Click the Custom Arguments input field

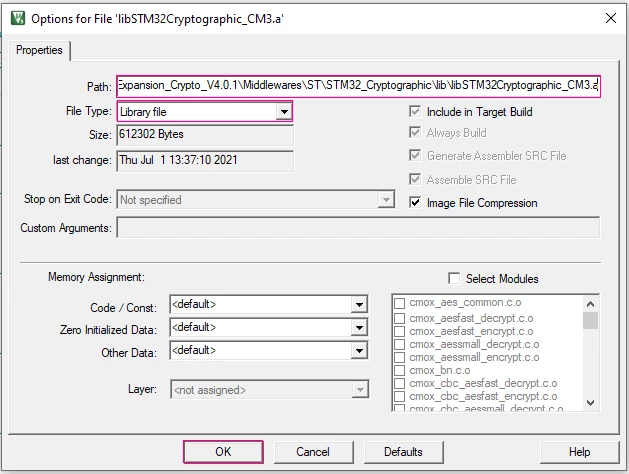pos(358,227)
